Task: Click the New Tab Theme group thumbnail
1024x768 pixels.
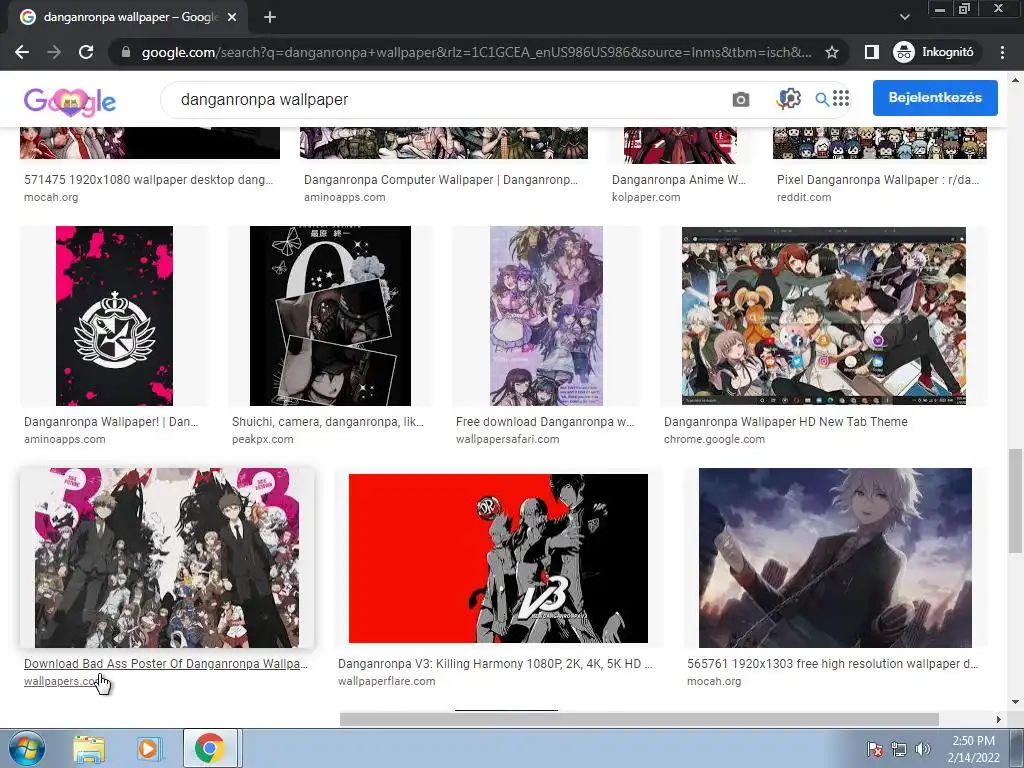Action: coord(824,316)
